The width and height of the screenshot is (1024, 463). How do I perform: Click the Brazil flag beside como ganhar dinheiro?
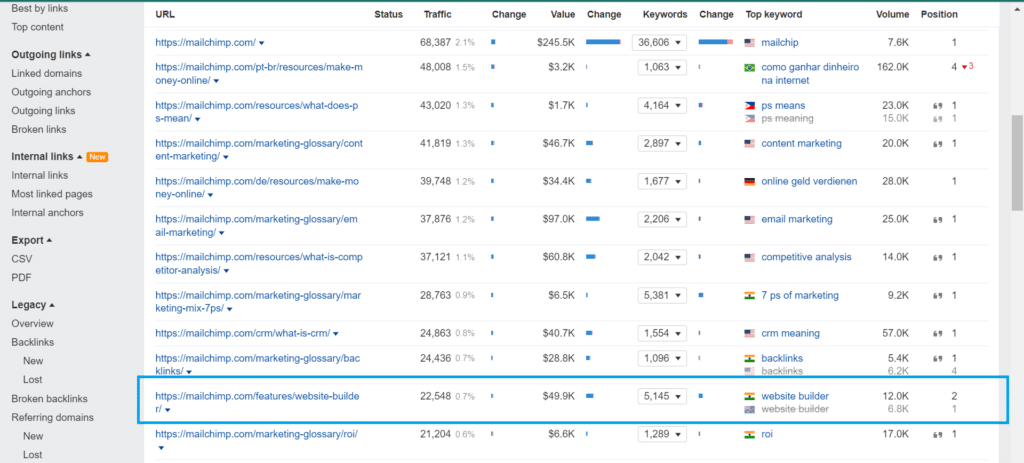750,67
